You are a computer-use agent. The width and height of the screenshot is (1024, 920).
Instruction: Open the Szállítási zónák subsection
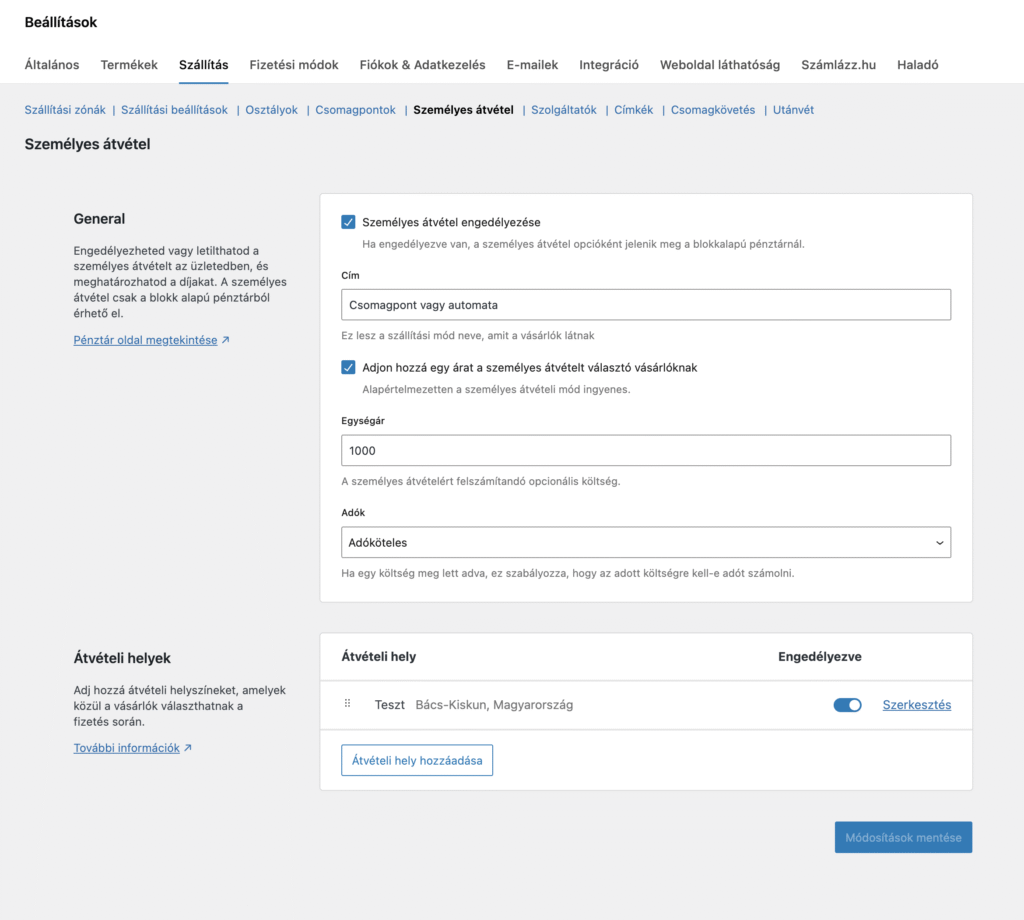point(65,110)
